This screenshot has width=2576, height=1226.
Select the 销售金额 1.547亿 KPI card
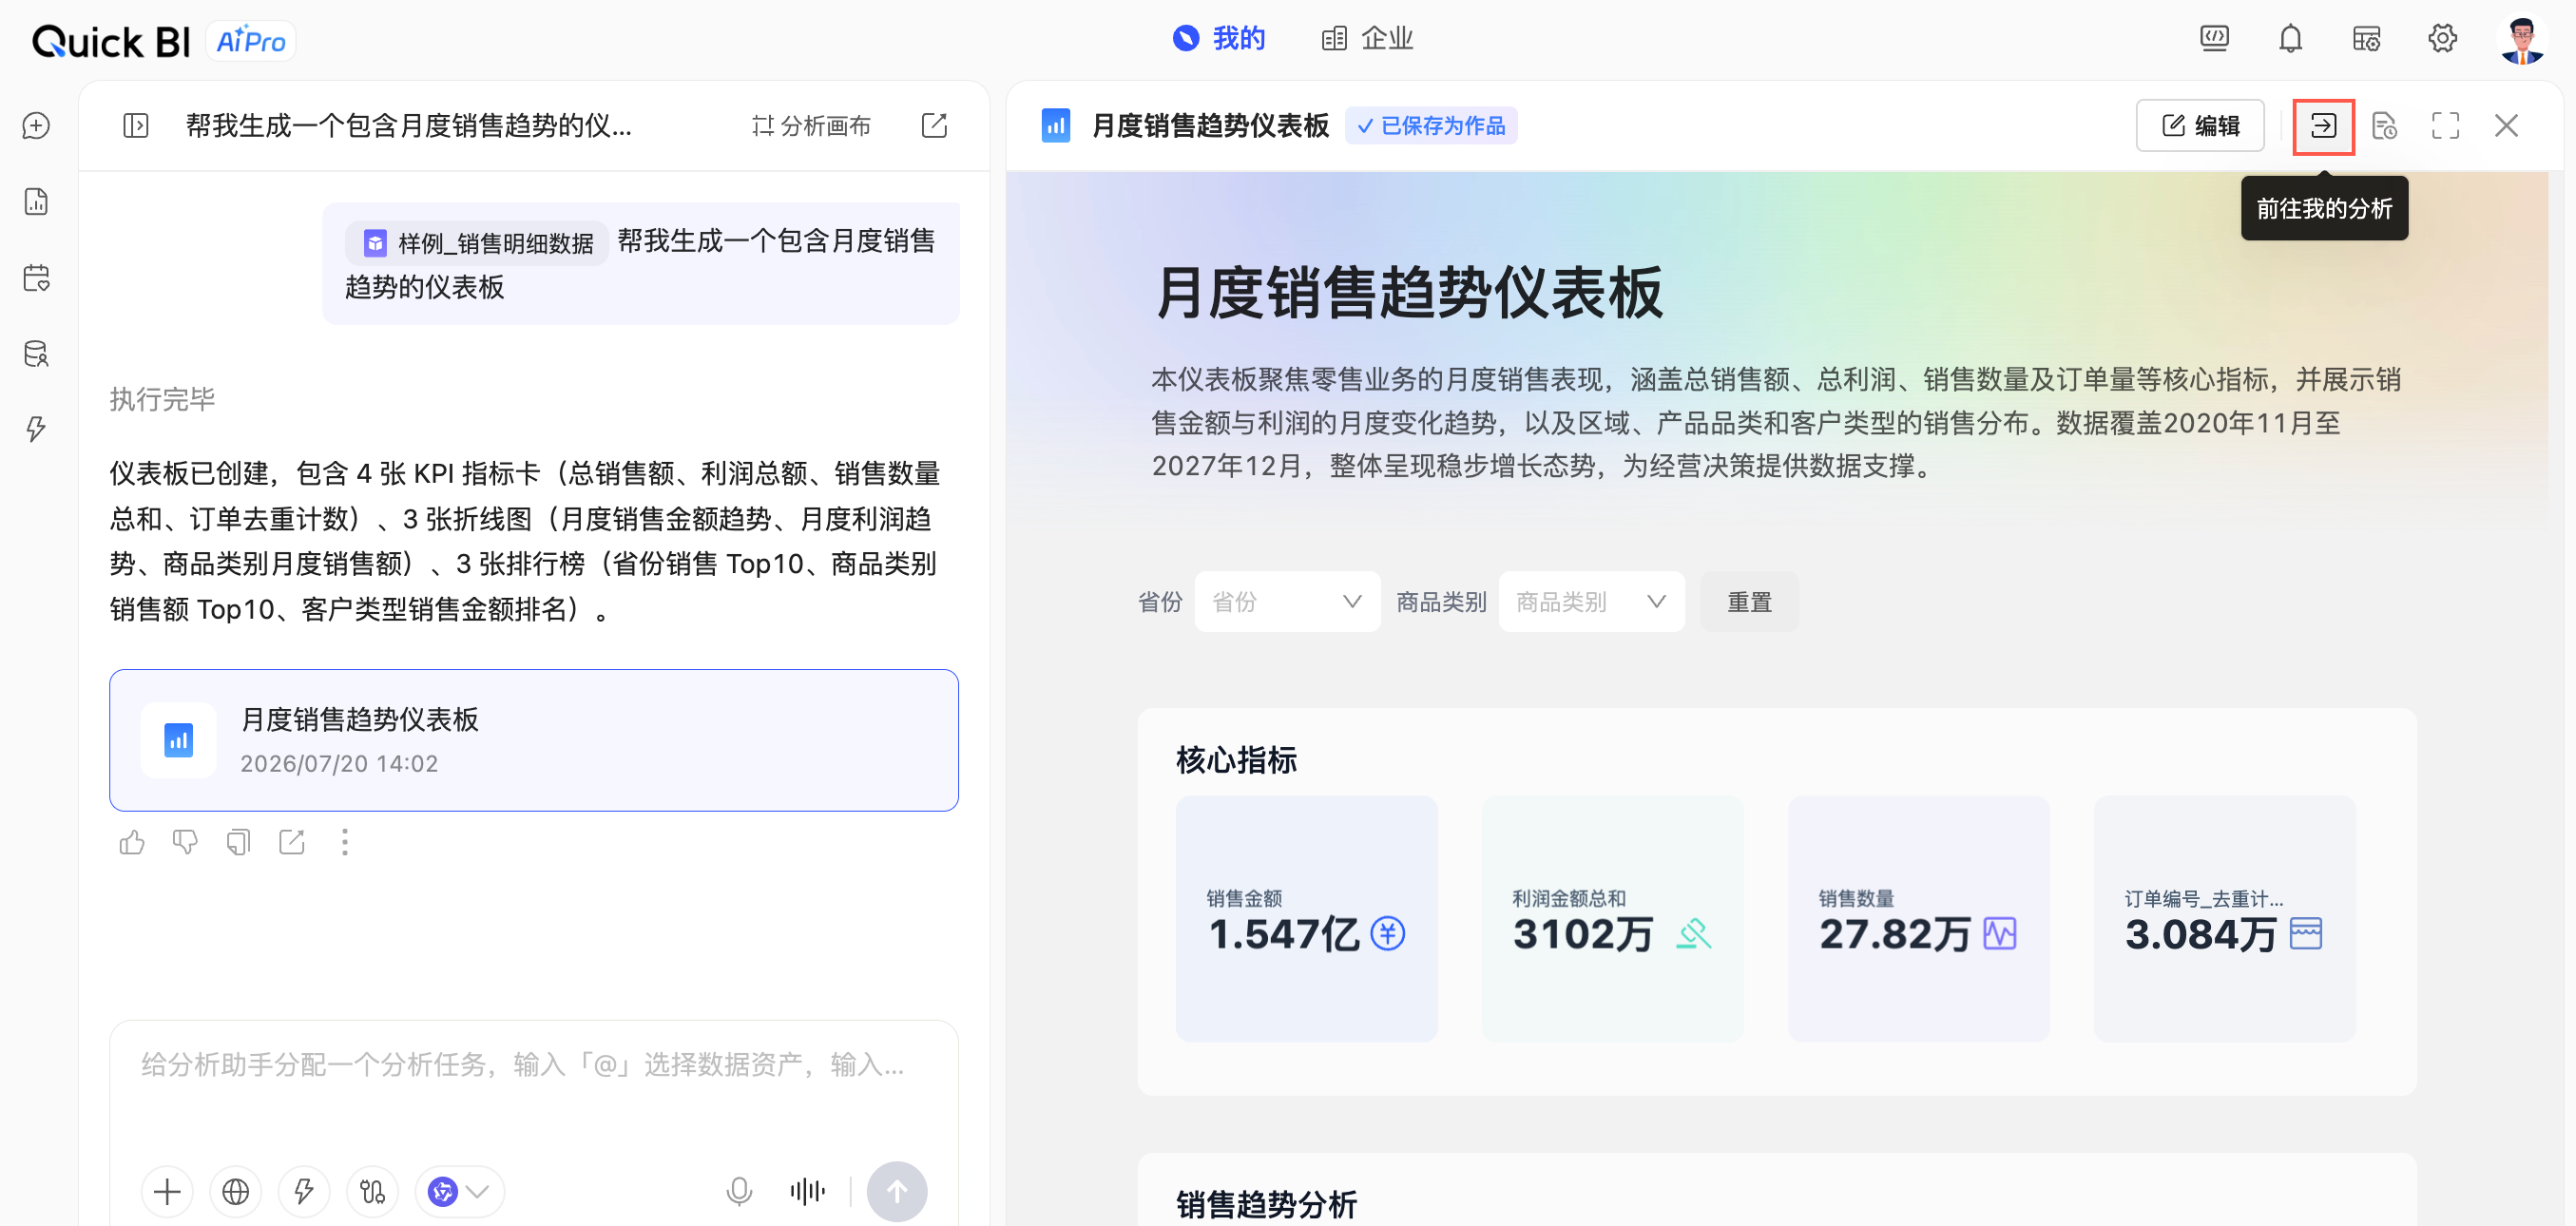1306,919
